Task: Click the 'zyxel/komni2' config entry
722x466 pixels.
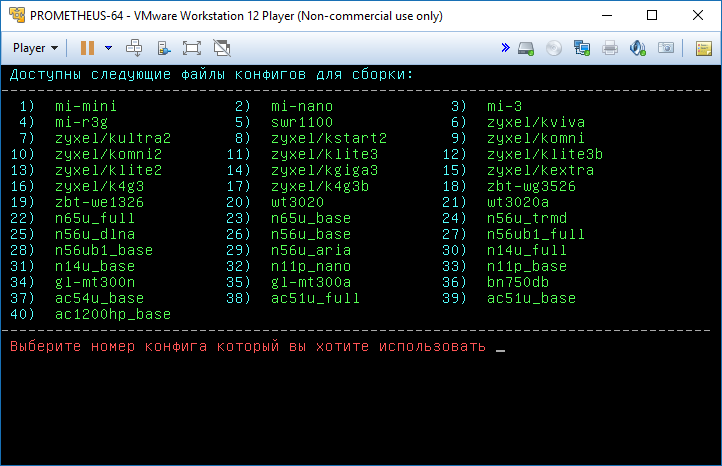Action: (x=108, y=154)
